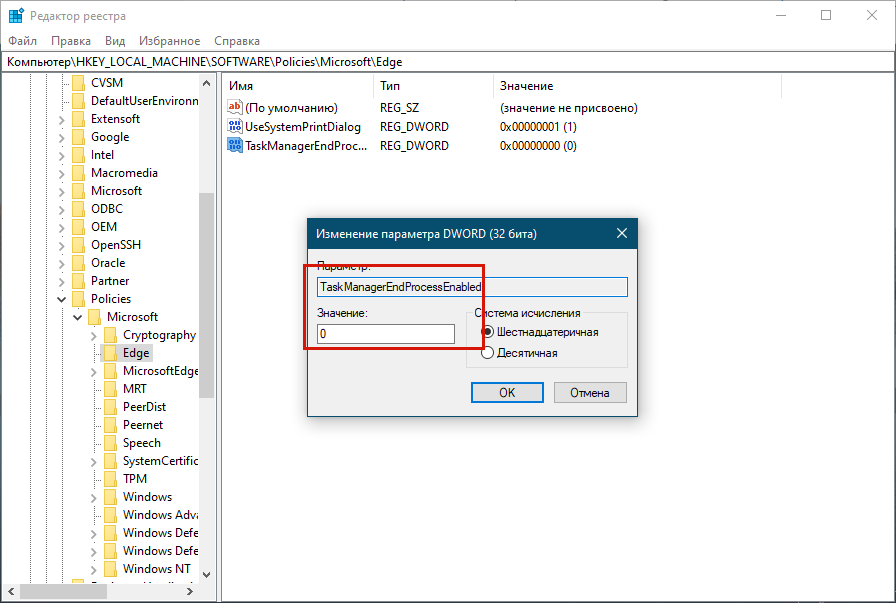Click the TPM folder icon
The image size is (896, 603).
(110, 479)
